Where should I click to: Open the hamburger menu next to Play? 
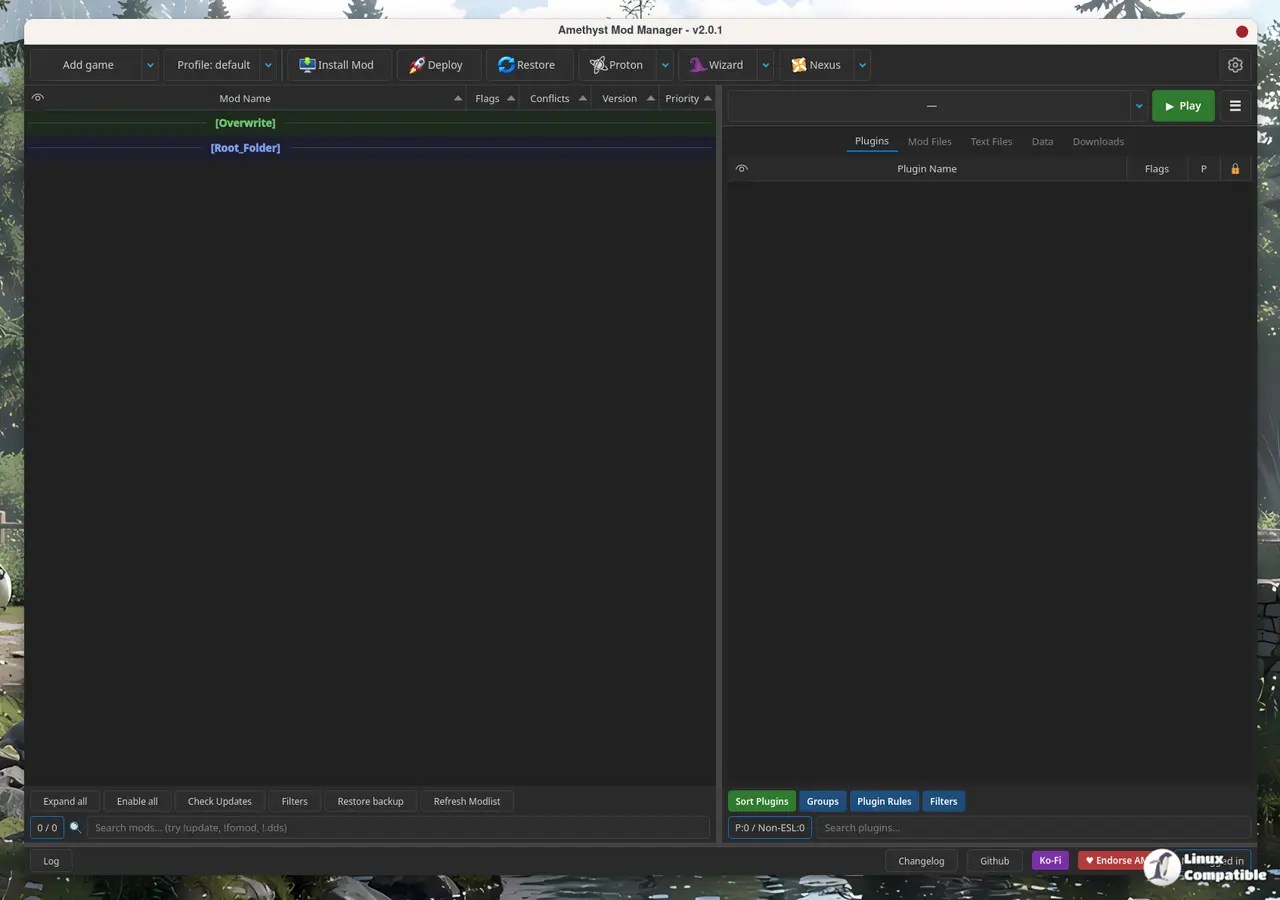click(1235, 106)
